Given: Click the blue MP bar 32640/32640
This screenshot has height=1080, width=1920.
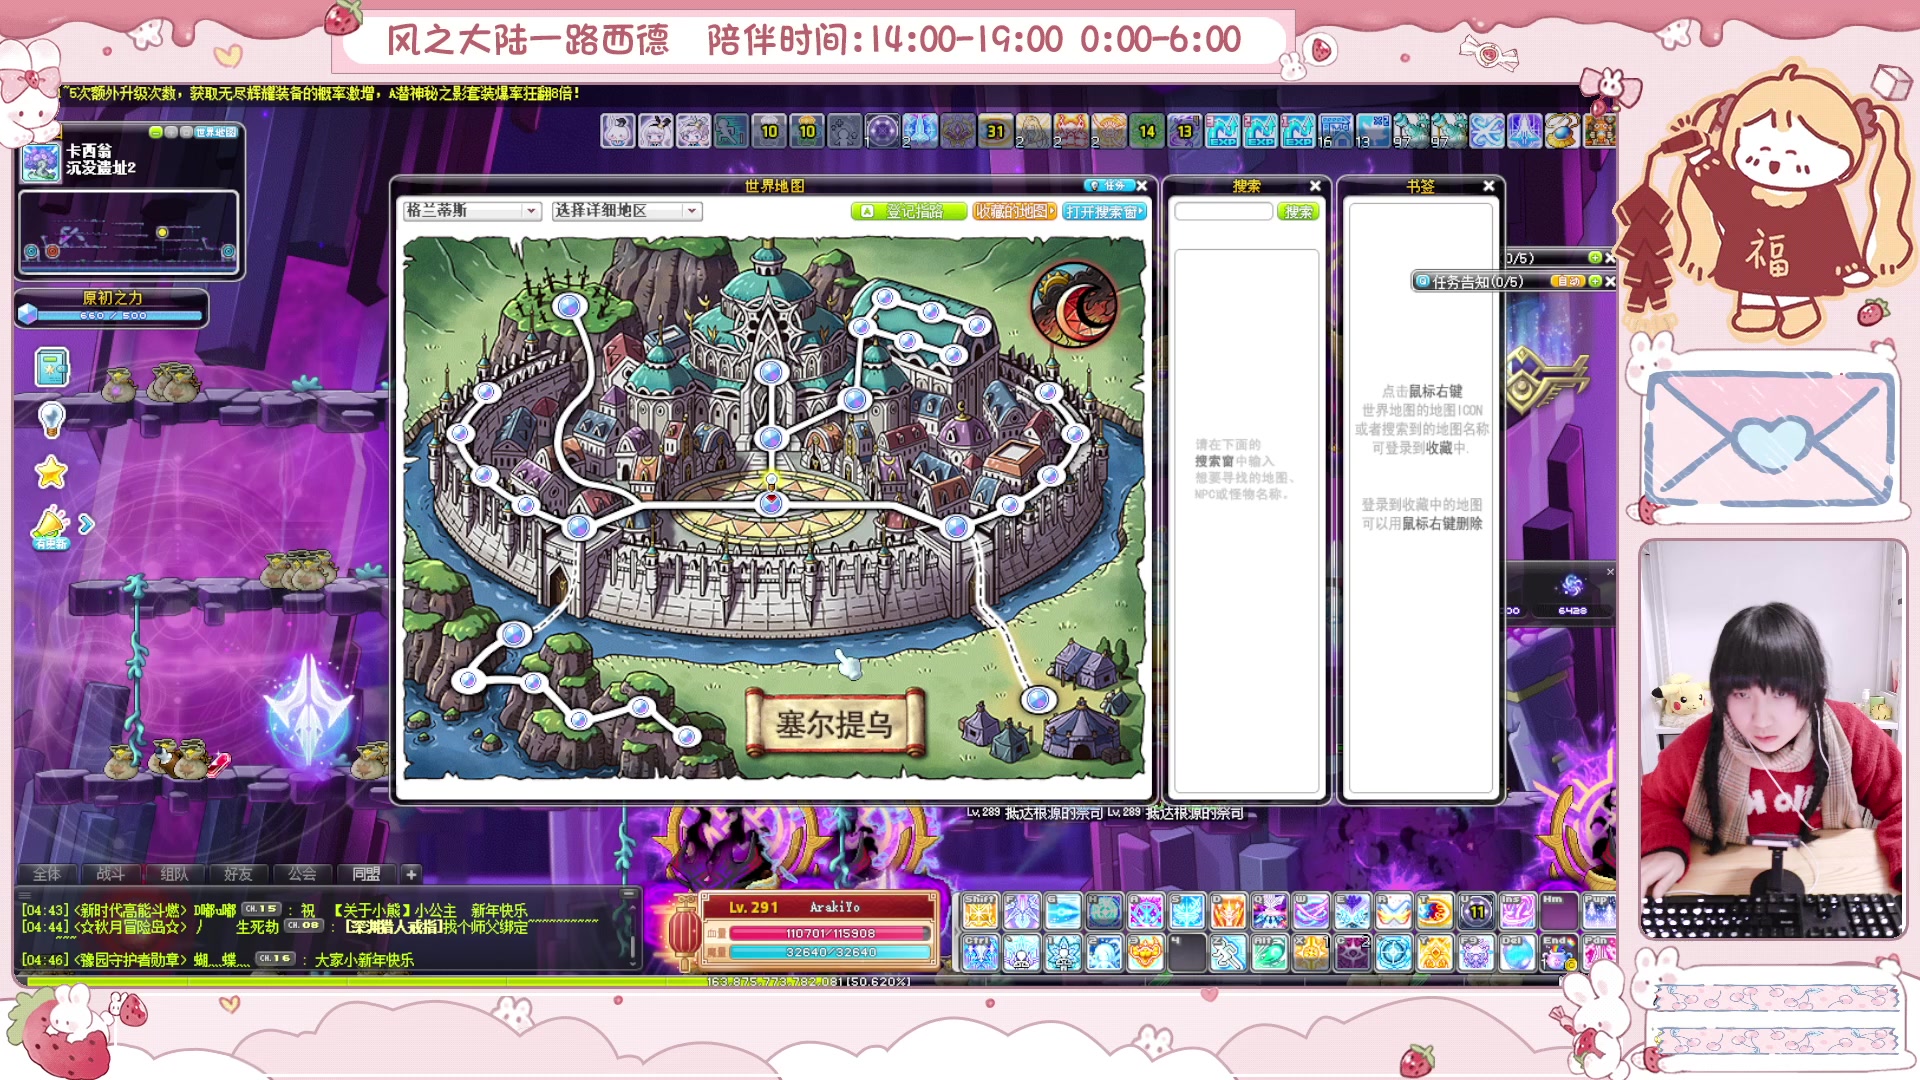Looking at the screenshot, I should coord(830,952).
